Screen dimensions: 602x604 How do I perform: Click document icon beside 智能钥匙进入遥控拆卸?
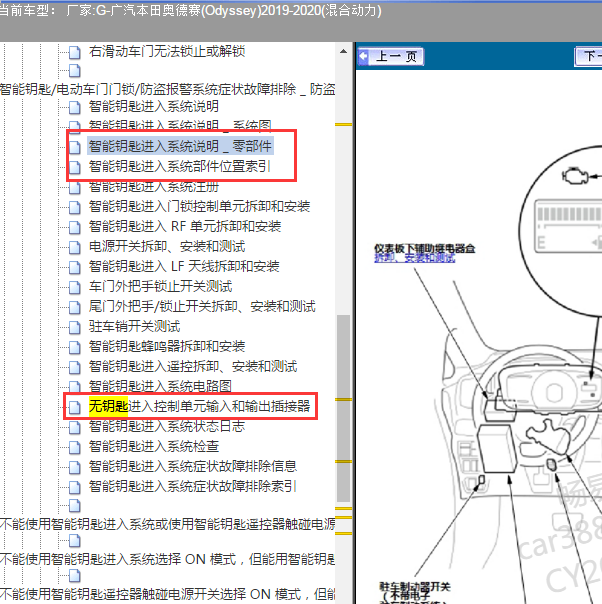75,367
